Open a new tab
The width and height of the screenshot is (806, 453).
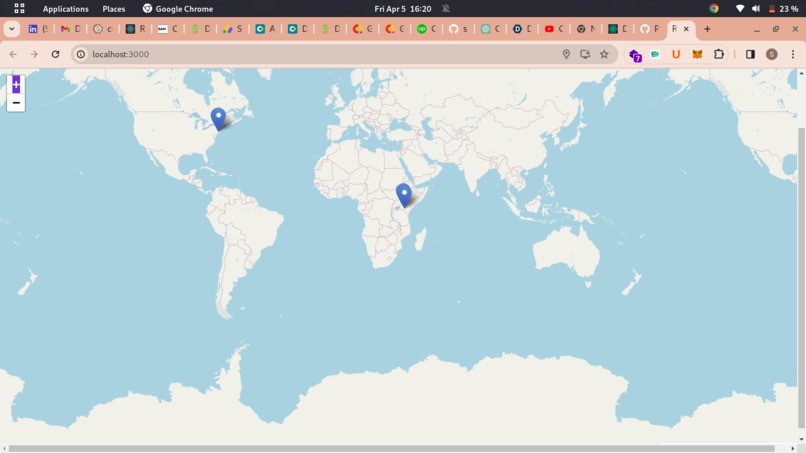click(x=707, y=29)
